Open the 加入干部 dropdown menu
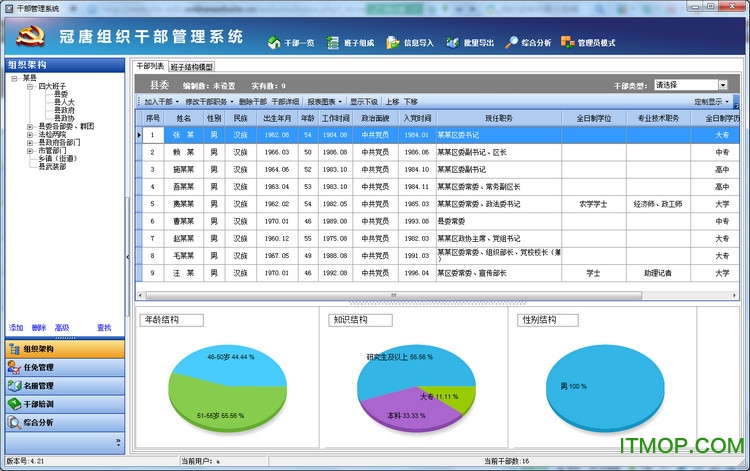The width and height of the screenshot is (750, 471). (161, 102)
